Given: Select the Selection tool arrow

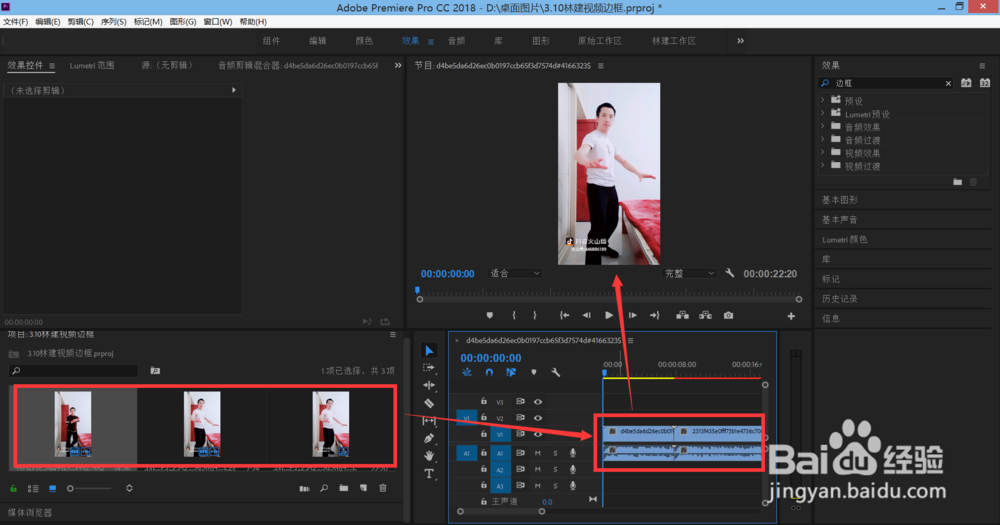Looking at the screenshot, I should point(429,351).
